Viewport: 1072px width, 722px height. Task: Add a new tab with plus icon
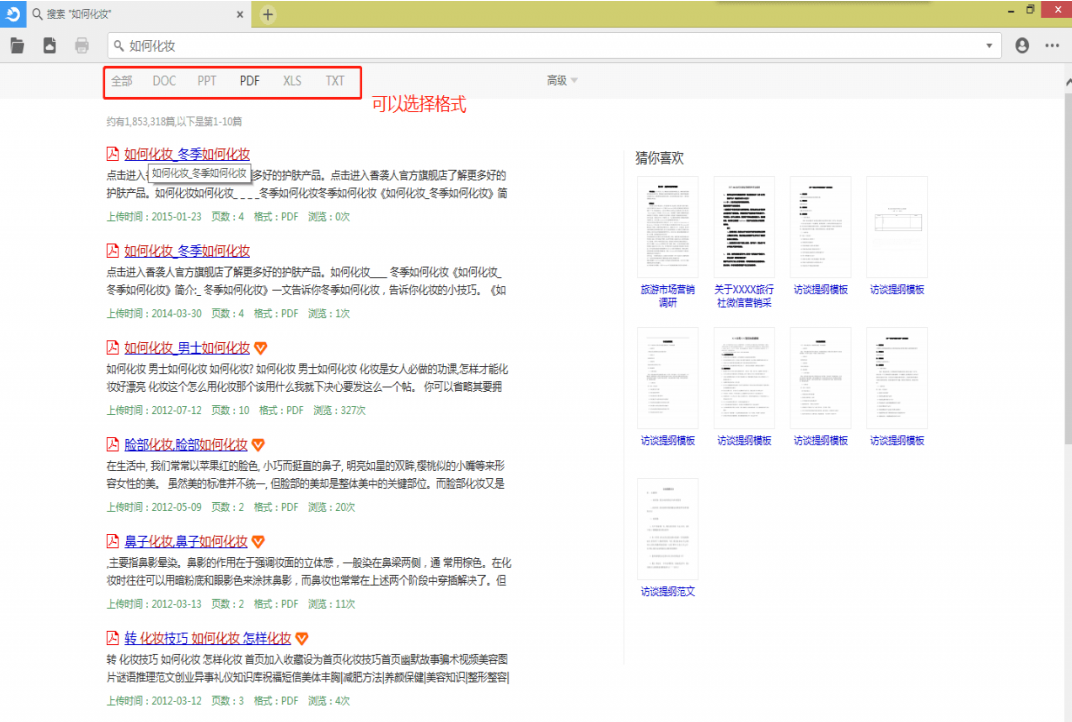268,15
